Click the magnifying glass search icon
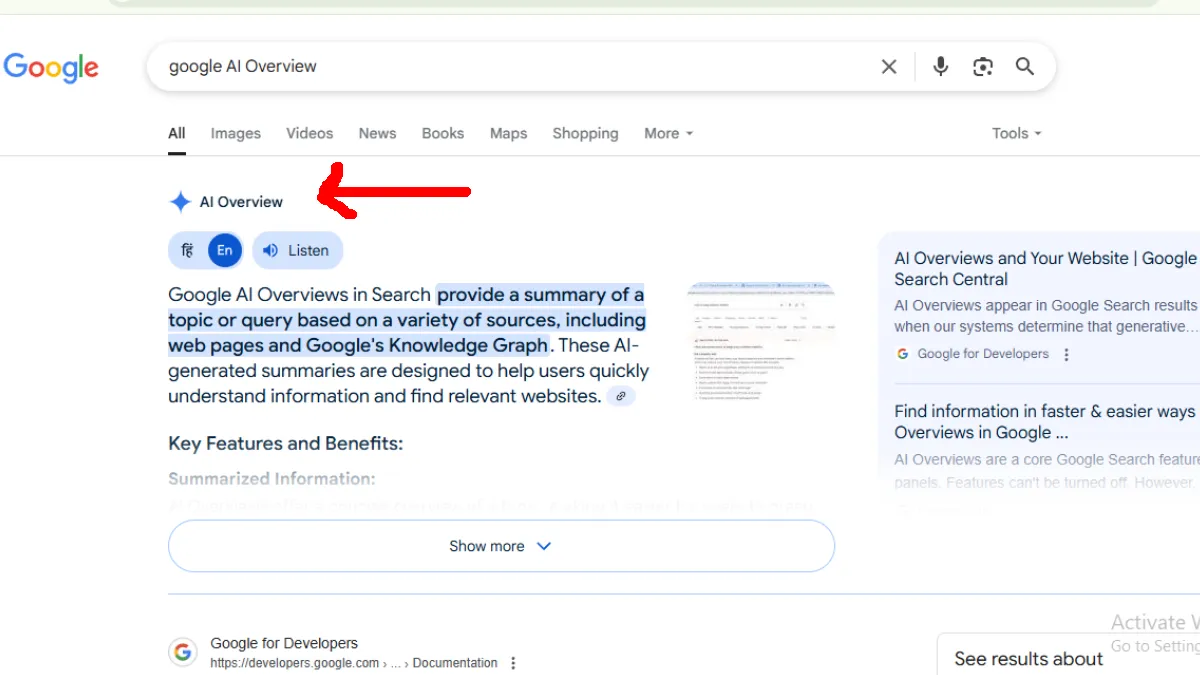The width and height of the screenshot is (1200, 675). point(1025,67)
